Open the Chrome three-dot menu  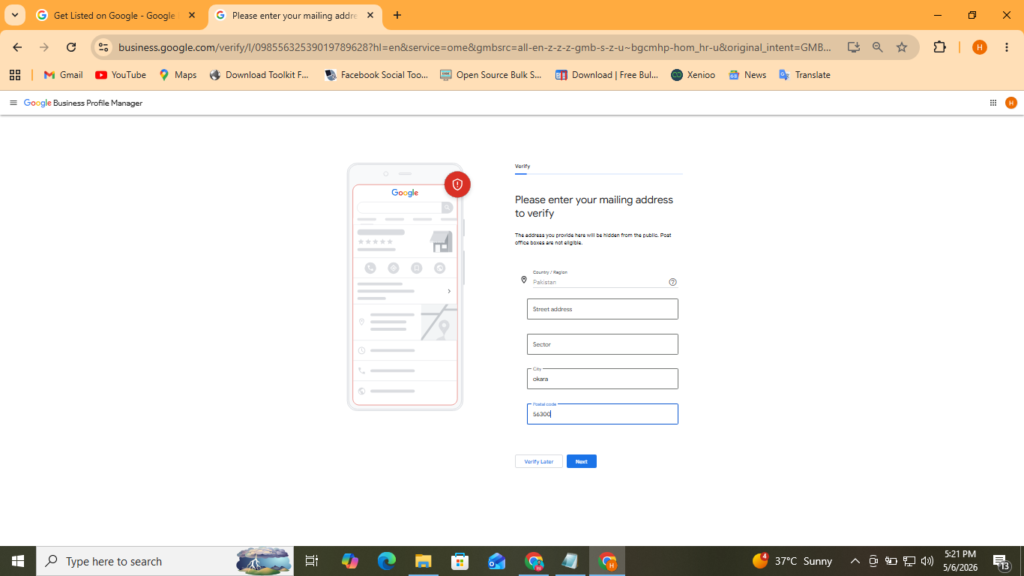1006,47
